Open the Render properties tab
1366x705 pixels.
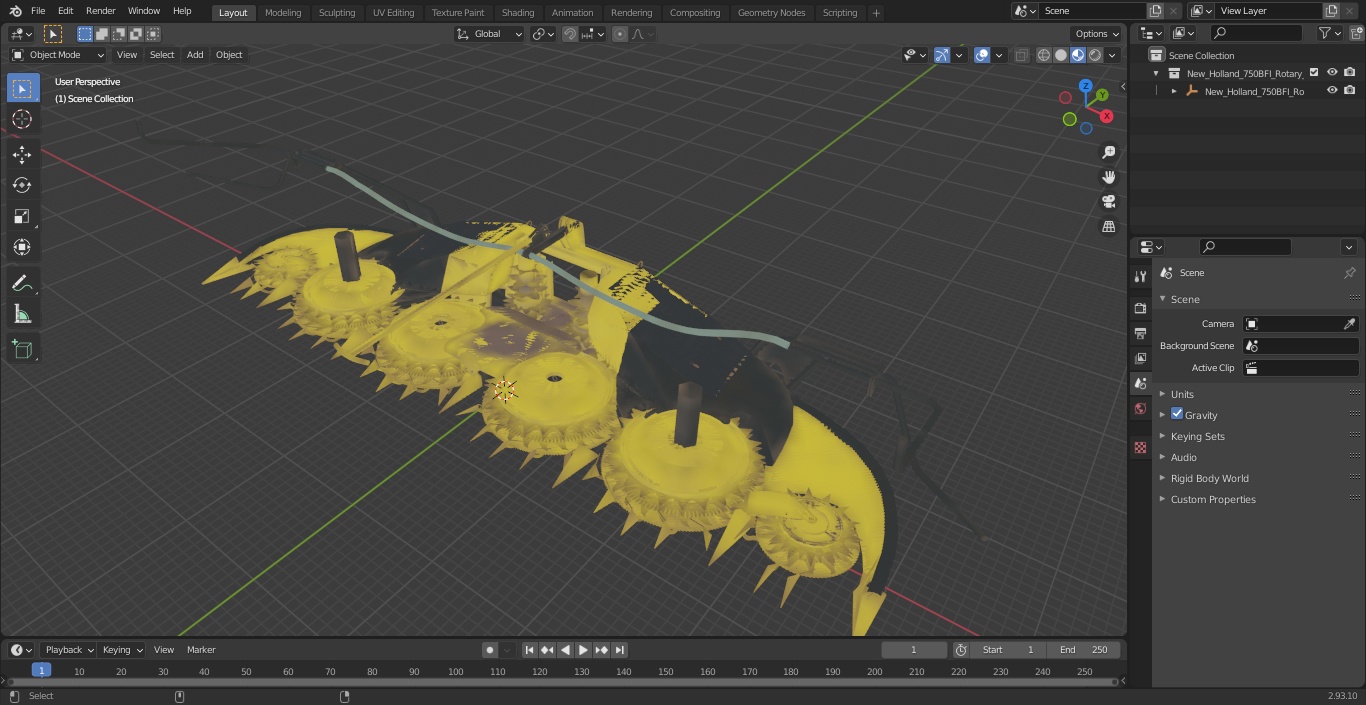coord(1140,309)
